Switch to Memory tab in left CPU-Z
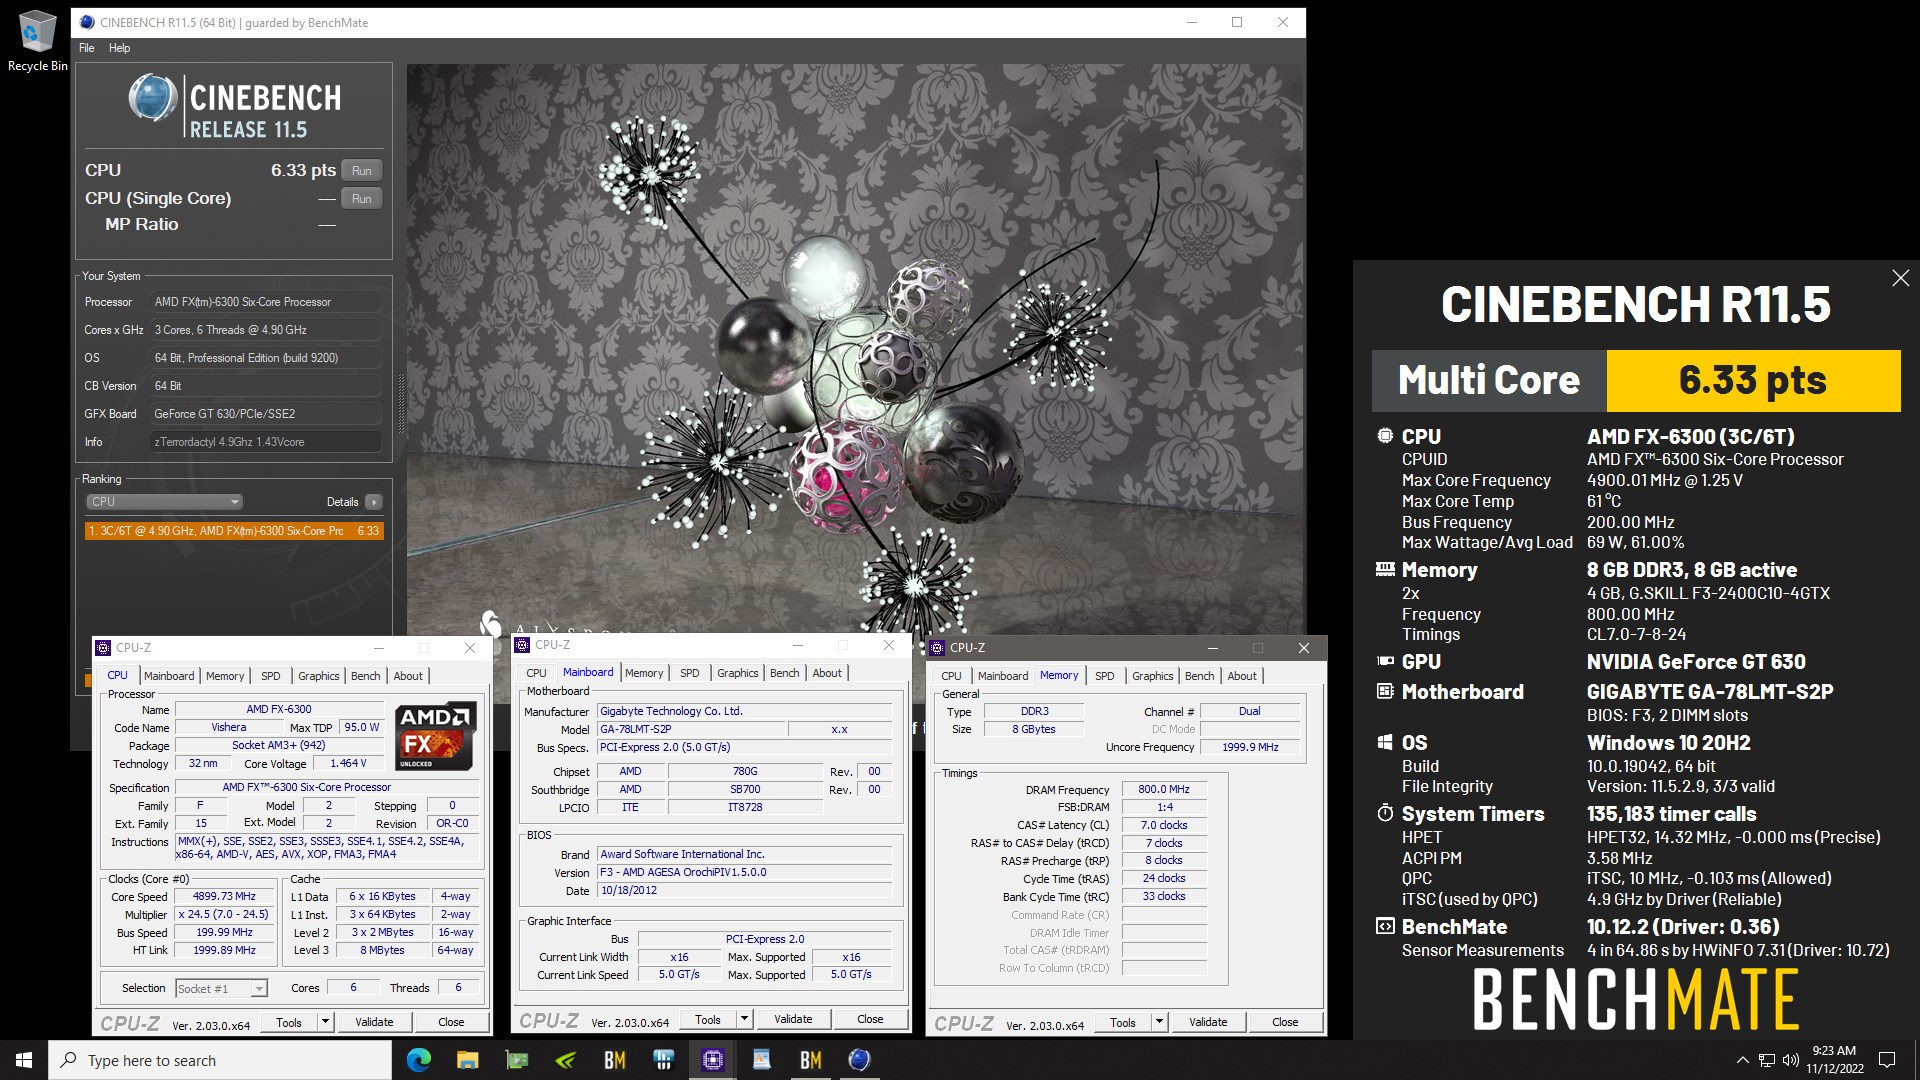Image resolution: width=1920 pixels, height=1080 pixels. 225,676
